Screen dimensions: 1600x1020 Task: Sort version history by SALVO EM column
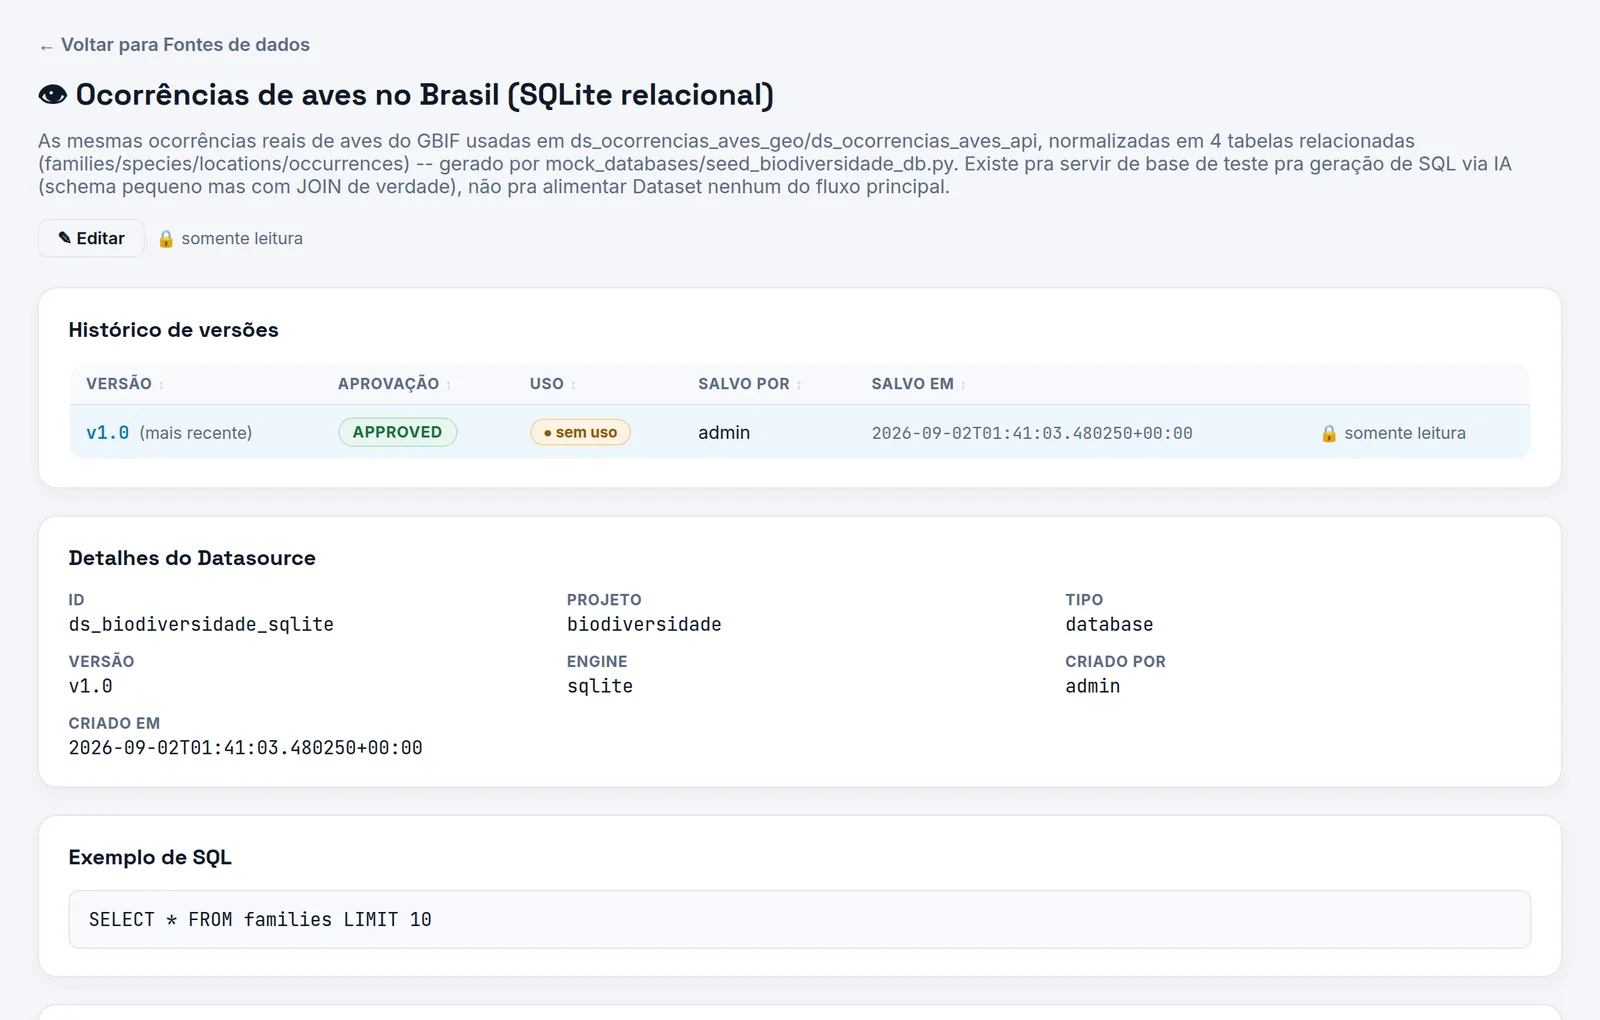coord(919,384)
